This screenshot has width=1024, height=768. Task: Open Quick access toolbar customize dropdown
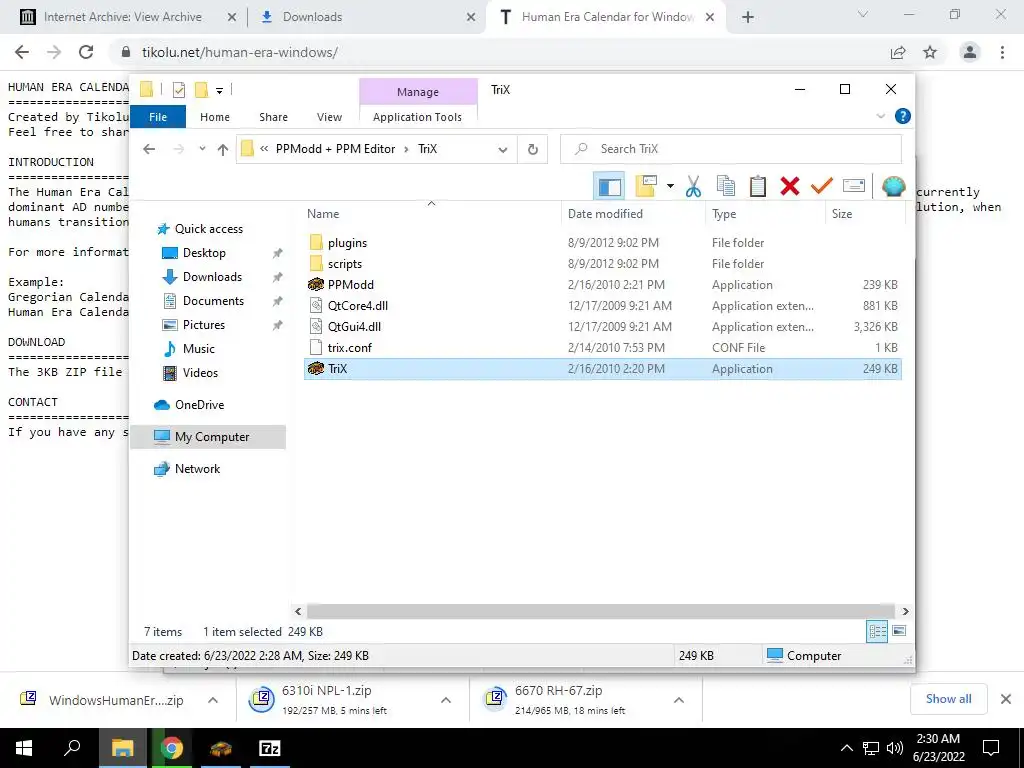(219, 90)
